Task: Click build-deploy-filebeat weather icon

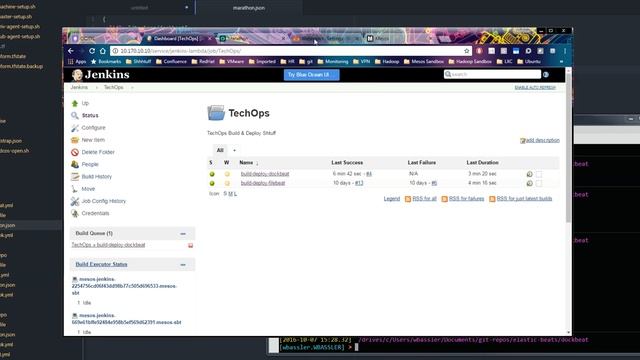Action: (227, 183)
